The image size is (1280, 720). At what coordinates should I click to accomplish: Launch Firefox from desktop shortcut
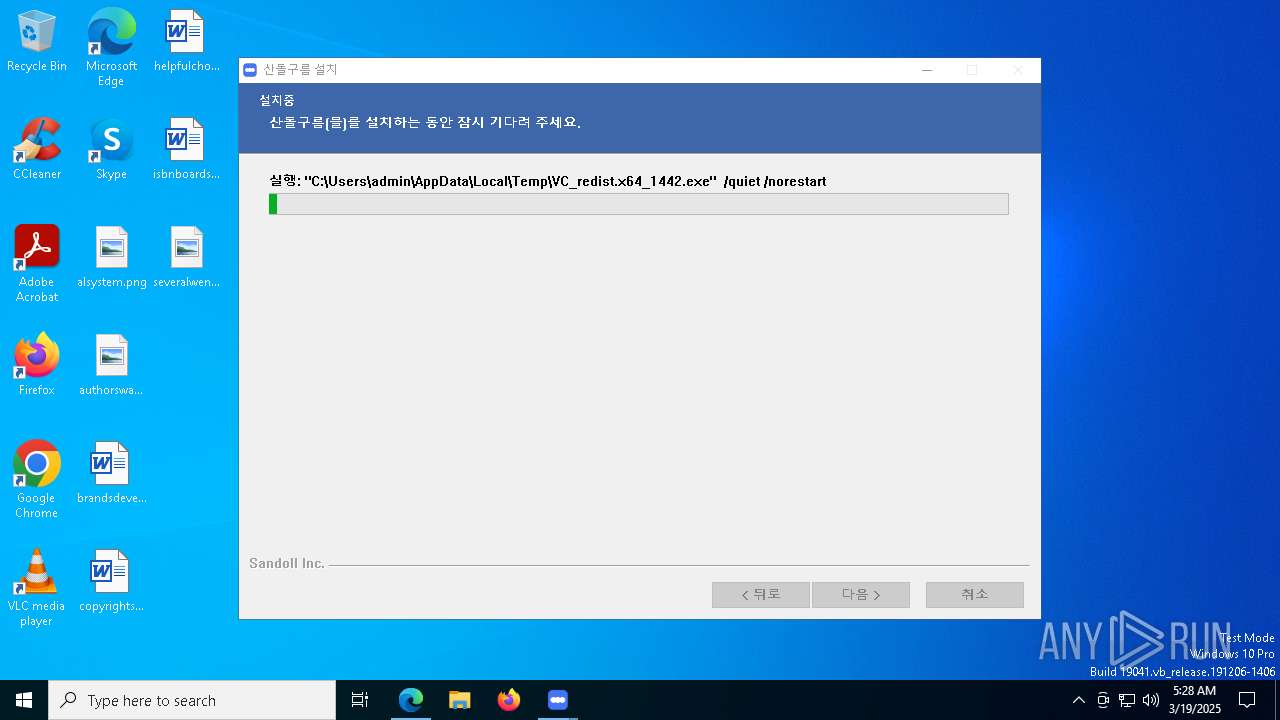tap(37, 365)
